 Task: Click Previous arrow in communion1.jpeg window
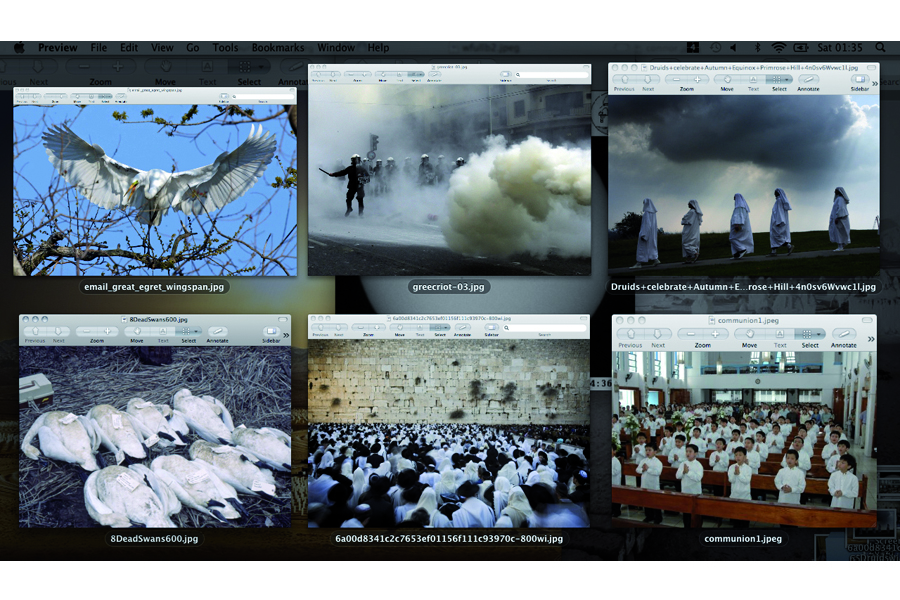click(x=630, y=334)
